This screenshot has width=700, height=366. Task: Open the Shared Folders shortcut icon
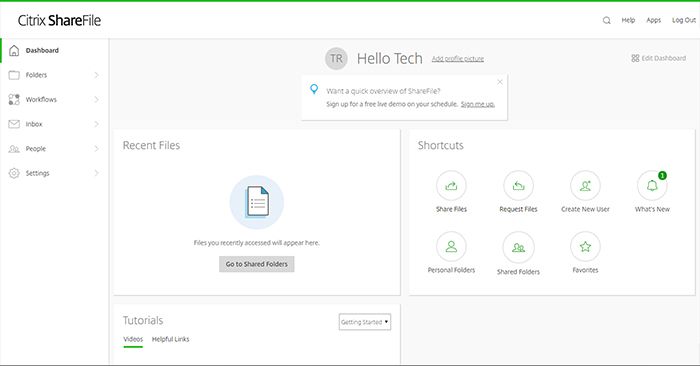coord(518,247)
